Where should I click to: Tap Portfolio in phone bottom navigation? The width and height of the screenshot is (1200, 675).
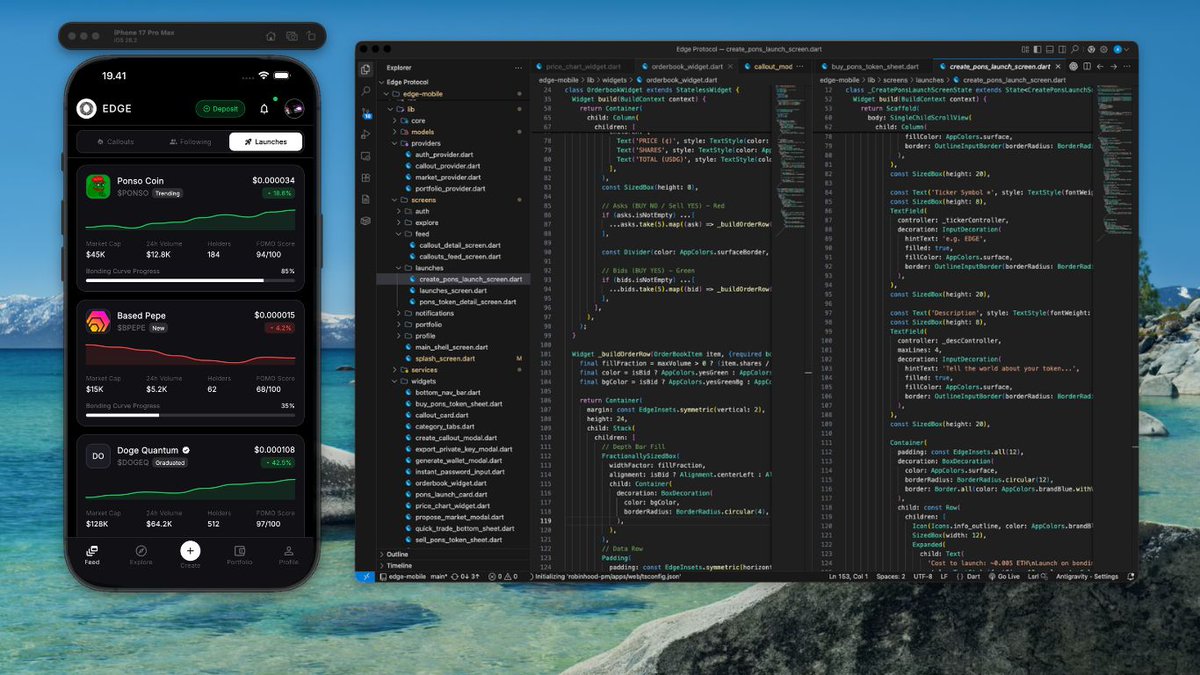[x=239, y=555]
